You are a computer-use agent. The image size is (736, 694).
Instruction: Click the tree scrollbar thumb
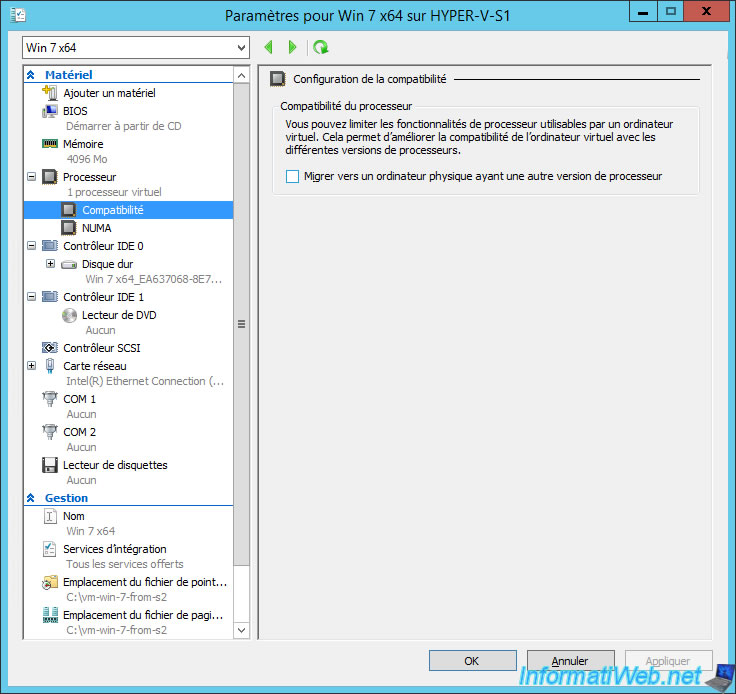(x=241, y=324)
